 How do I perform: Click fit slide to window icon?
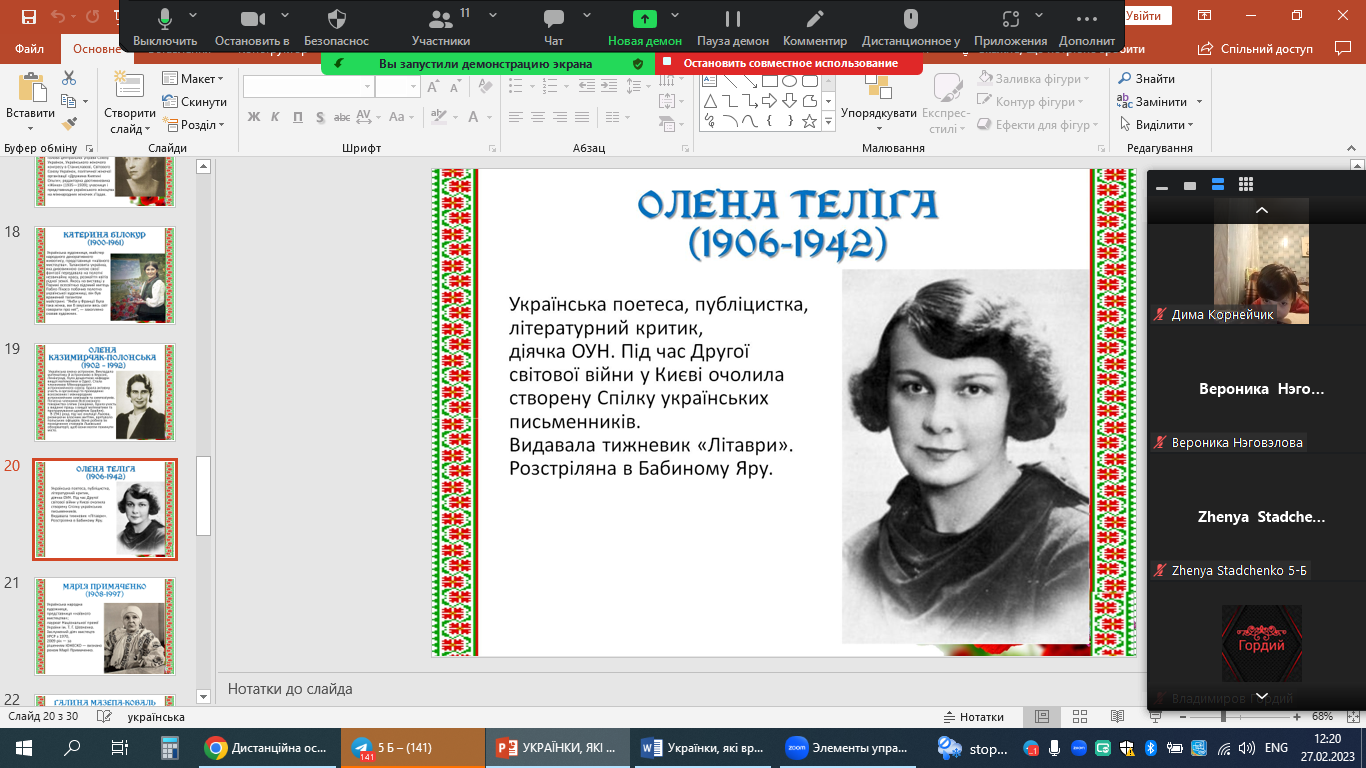point(1353,717)
